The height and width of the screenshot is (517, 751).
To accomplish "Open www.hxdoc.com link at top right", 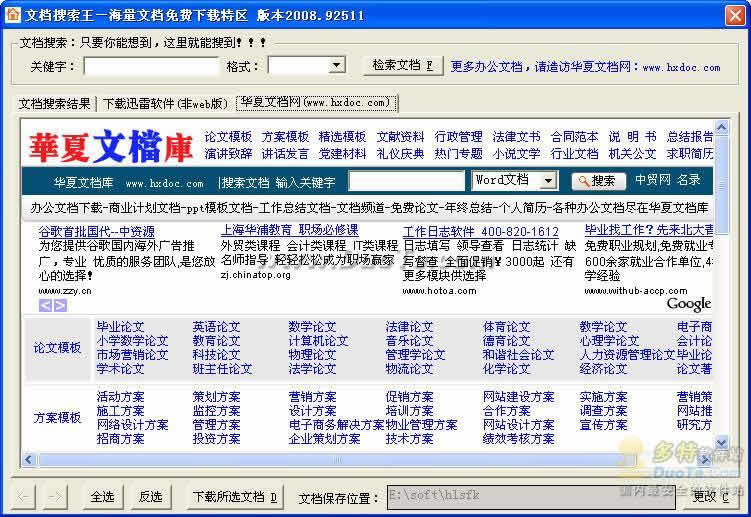I will 681,68.
